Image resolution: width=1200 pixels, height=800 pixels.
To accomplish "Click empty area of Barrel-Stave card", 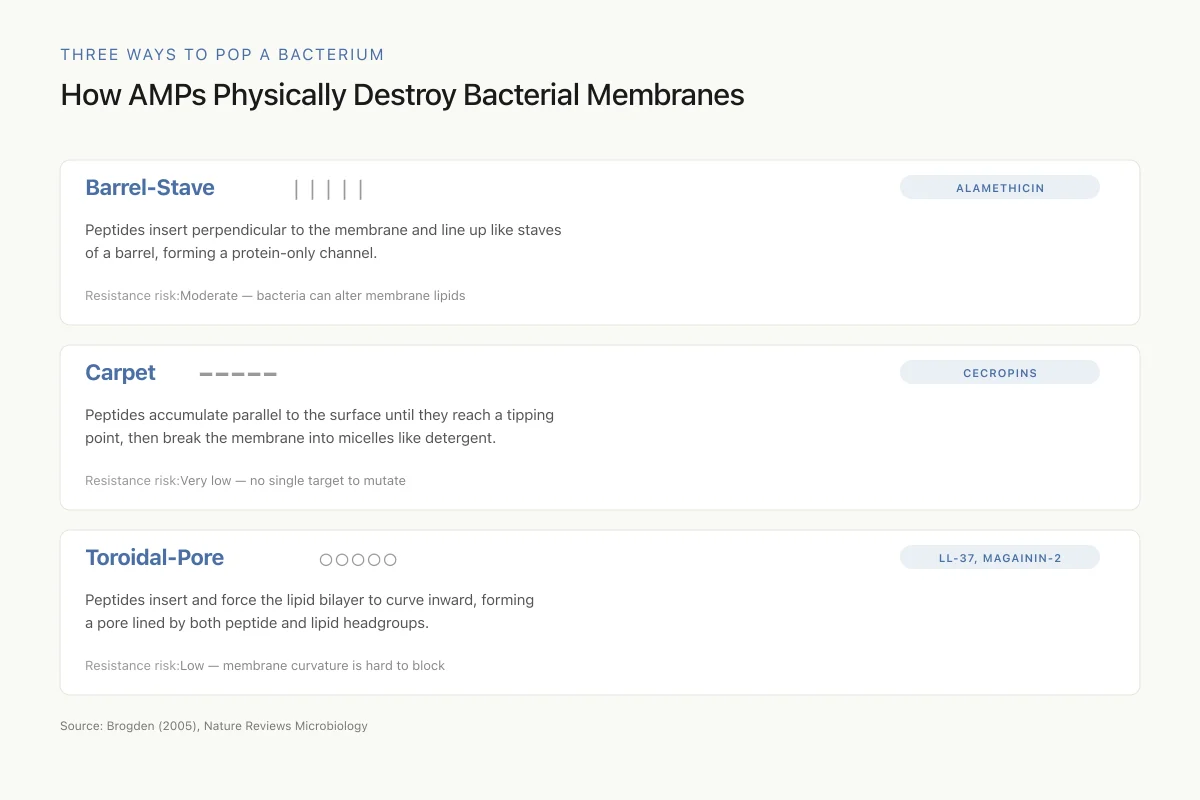I will point(800,260).
